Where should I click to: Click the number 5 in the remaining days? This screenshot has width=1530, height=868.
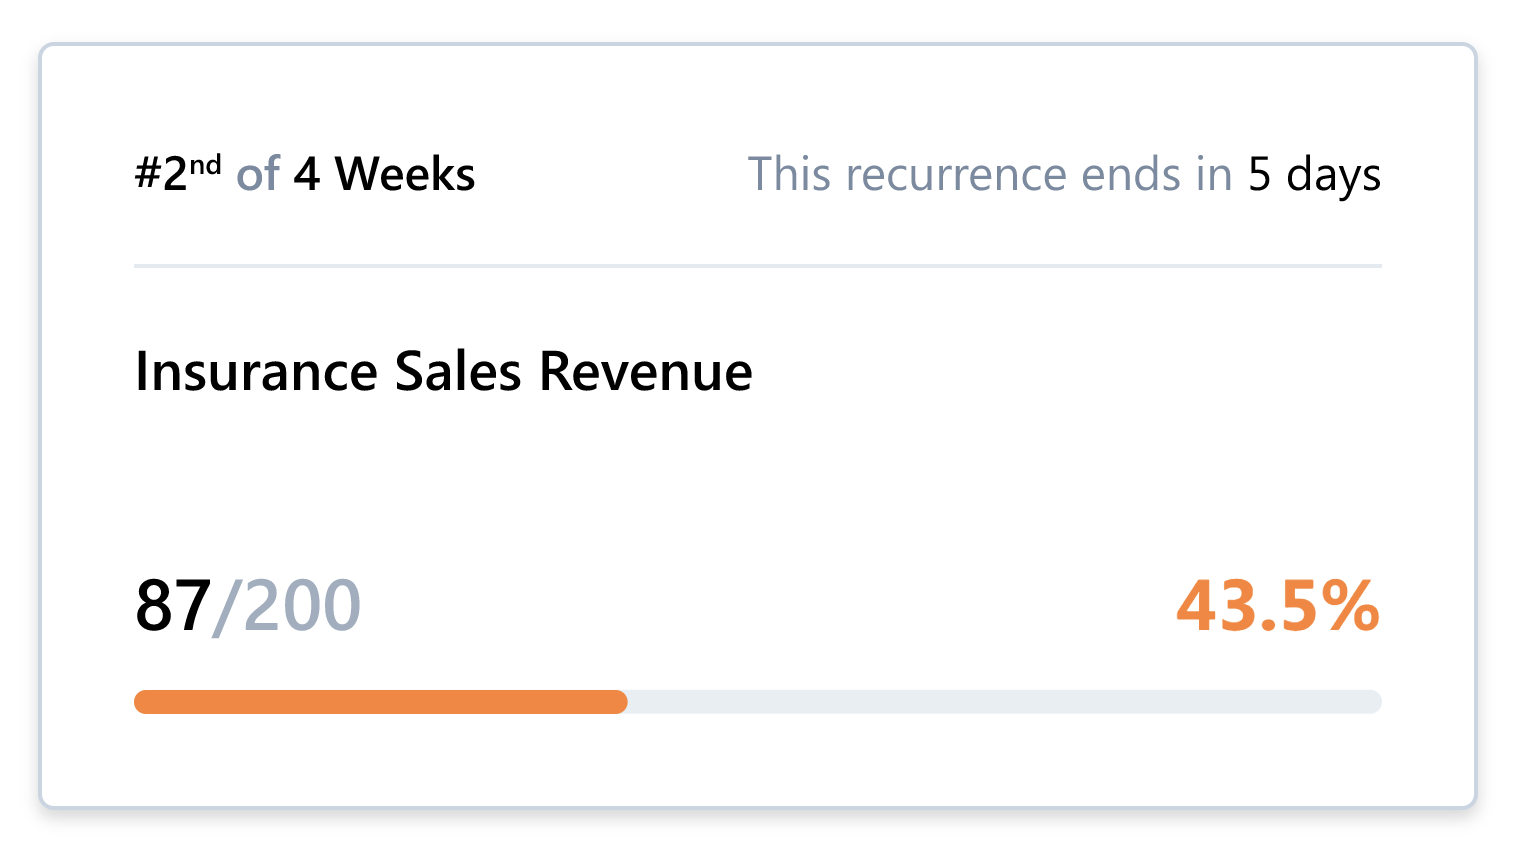(1259, 175)
